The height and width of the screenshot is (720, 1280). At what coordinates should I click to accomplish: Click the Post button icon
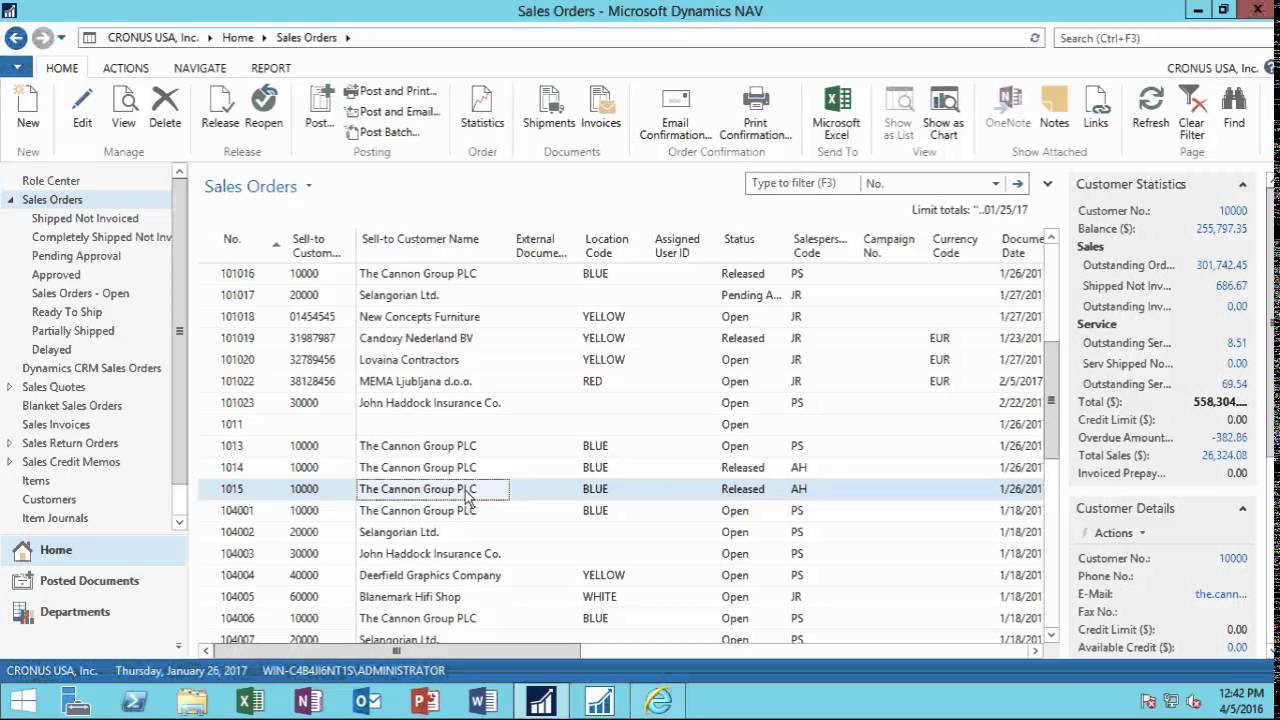coord(321,100)
